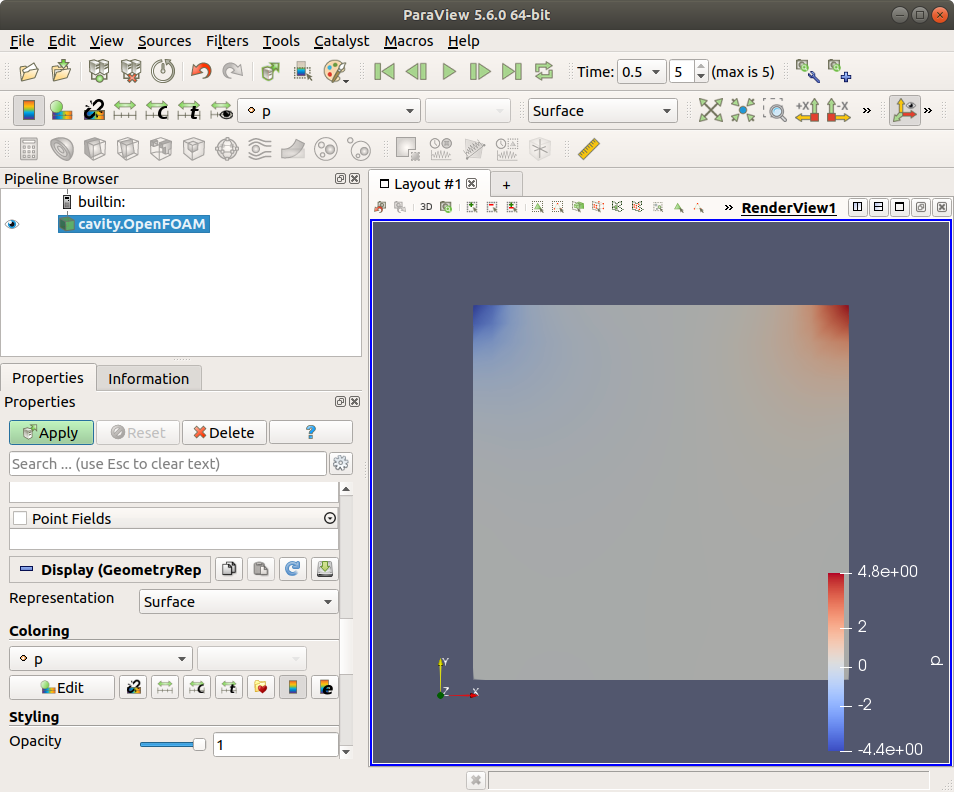Image resolution: width=954 pixels, height=792 pixels.
Task: Click the Zoom to box magnifier icon
Action: (x=774, y=111)
